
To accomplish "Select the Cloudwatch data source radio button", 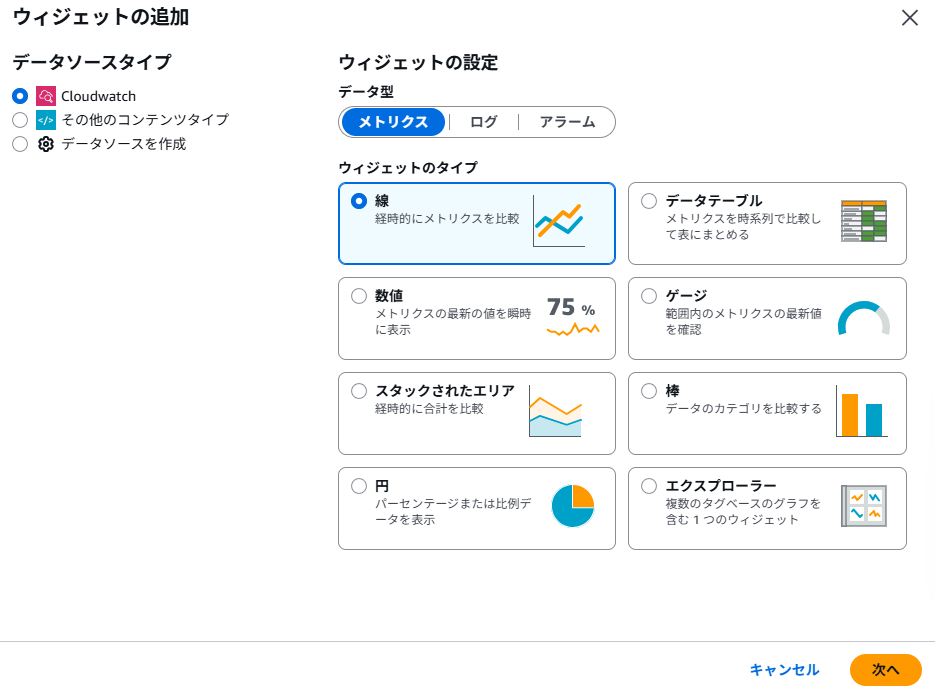I will 20,96.
